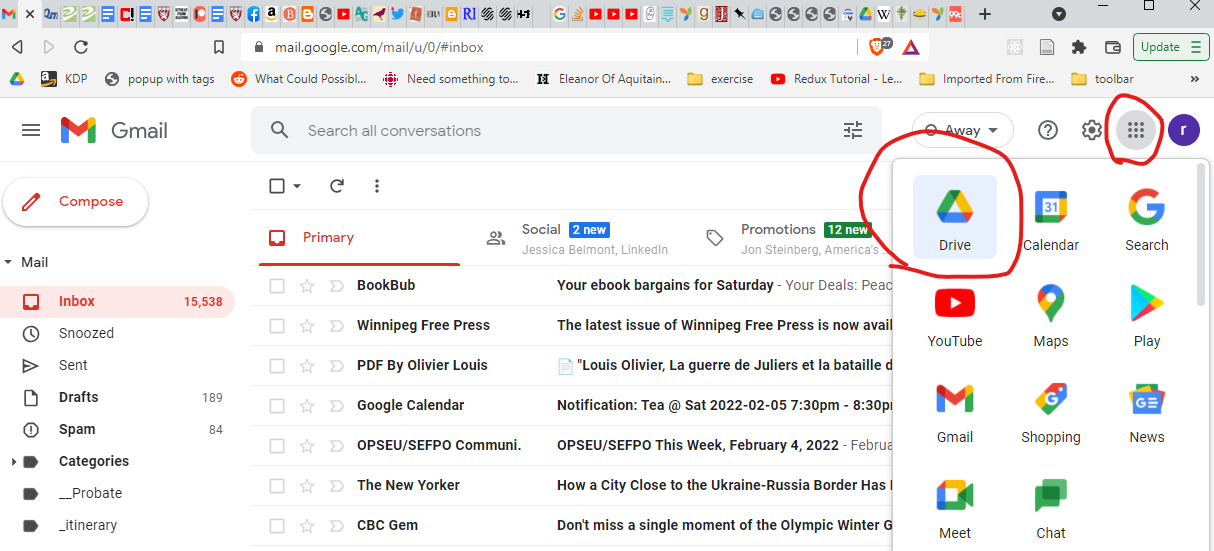Open the Away status dropdown
The width and height of the screenshot is (1214, 551).
pyautogui.click(x=962, y=130)
